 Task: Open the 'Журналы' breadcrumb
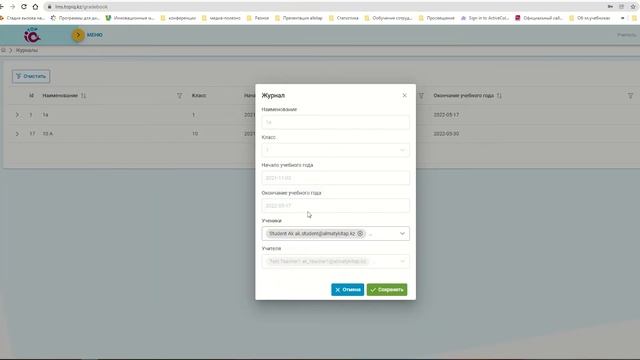pyautogui.click(x=27, y=50)
